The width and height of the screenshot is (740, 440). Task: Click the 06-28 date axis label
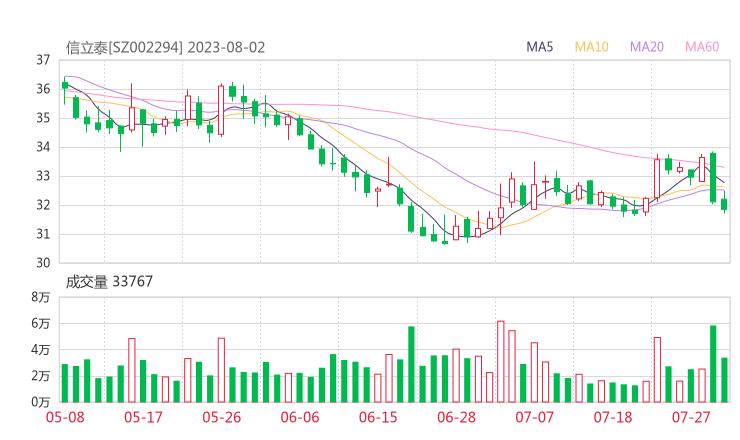click(x=456, y=417)
